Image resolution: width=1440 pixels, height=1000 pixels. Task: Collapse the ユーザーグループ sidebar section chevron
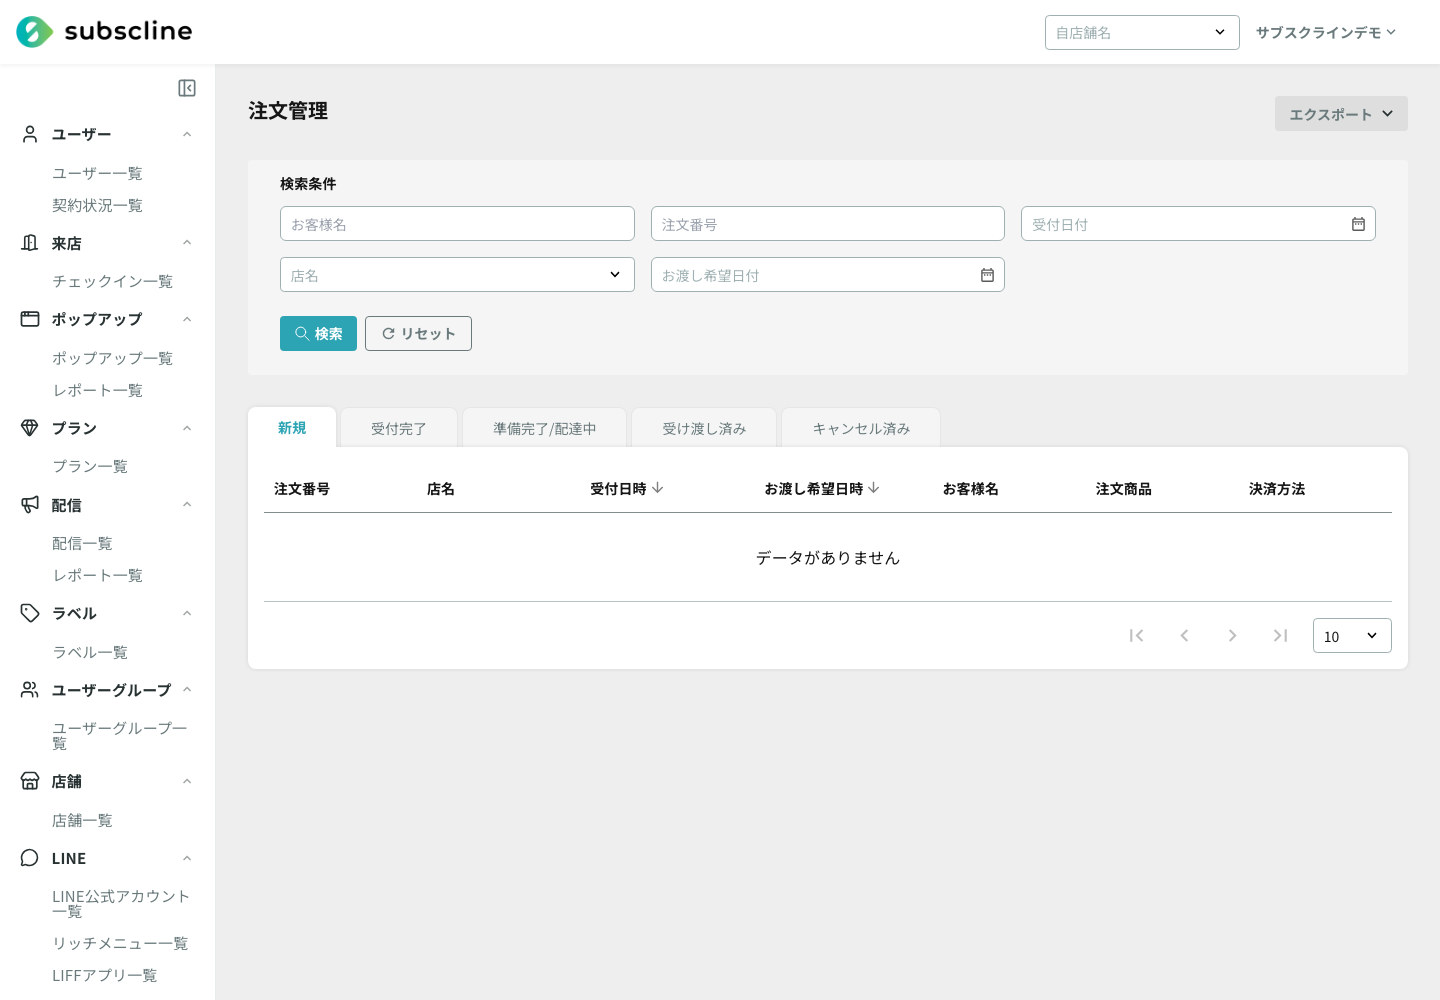pos(187,690)
